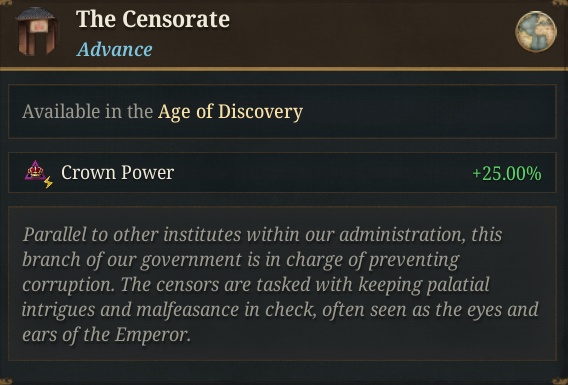568x385 pixels.
Task: Select The Censorate title text
Action: point(153,19)
